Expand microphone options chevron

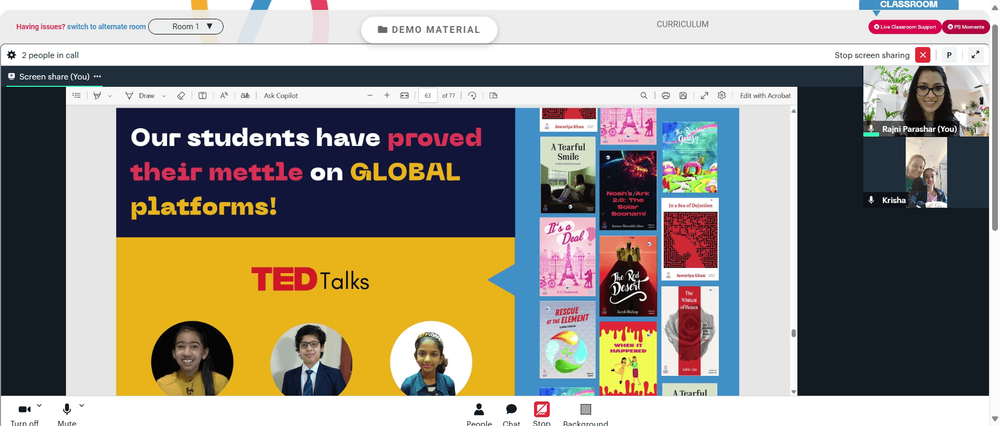82,405
